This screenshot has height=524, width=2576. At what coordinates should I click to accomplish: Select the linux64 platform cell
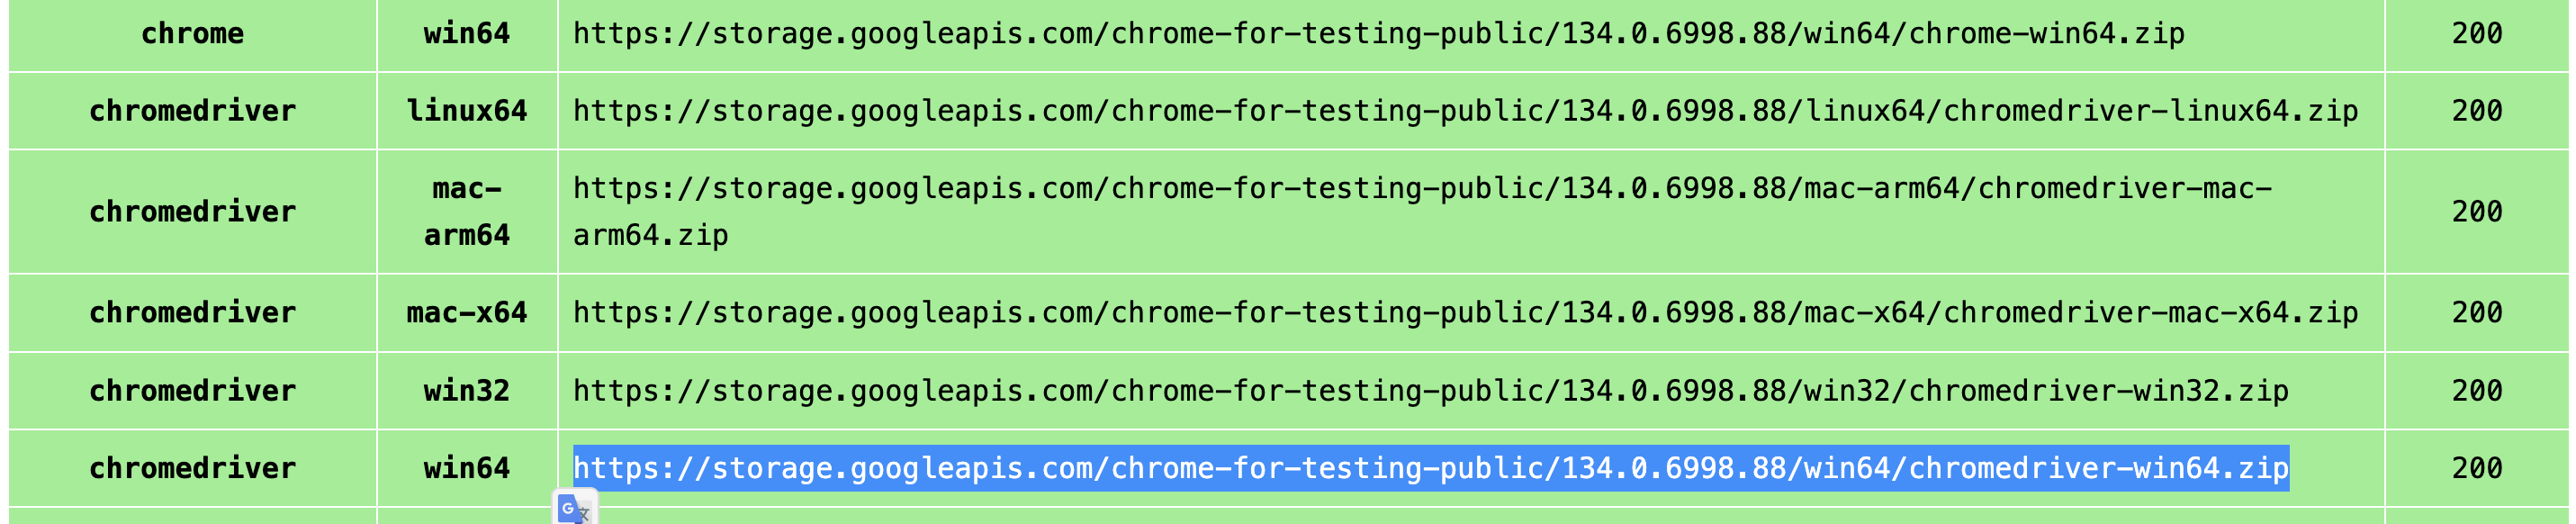tap(467, 111)
